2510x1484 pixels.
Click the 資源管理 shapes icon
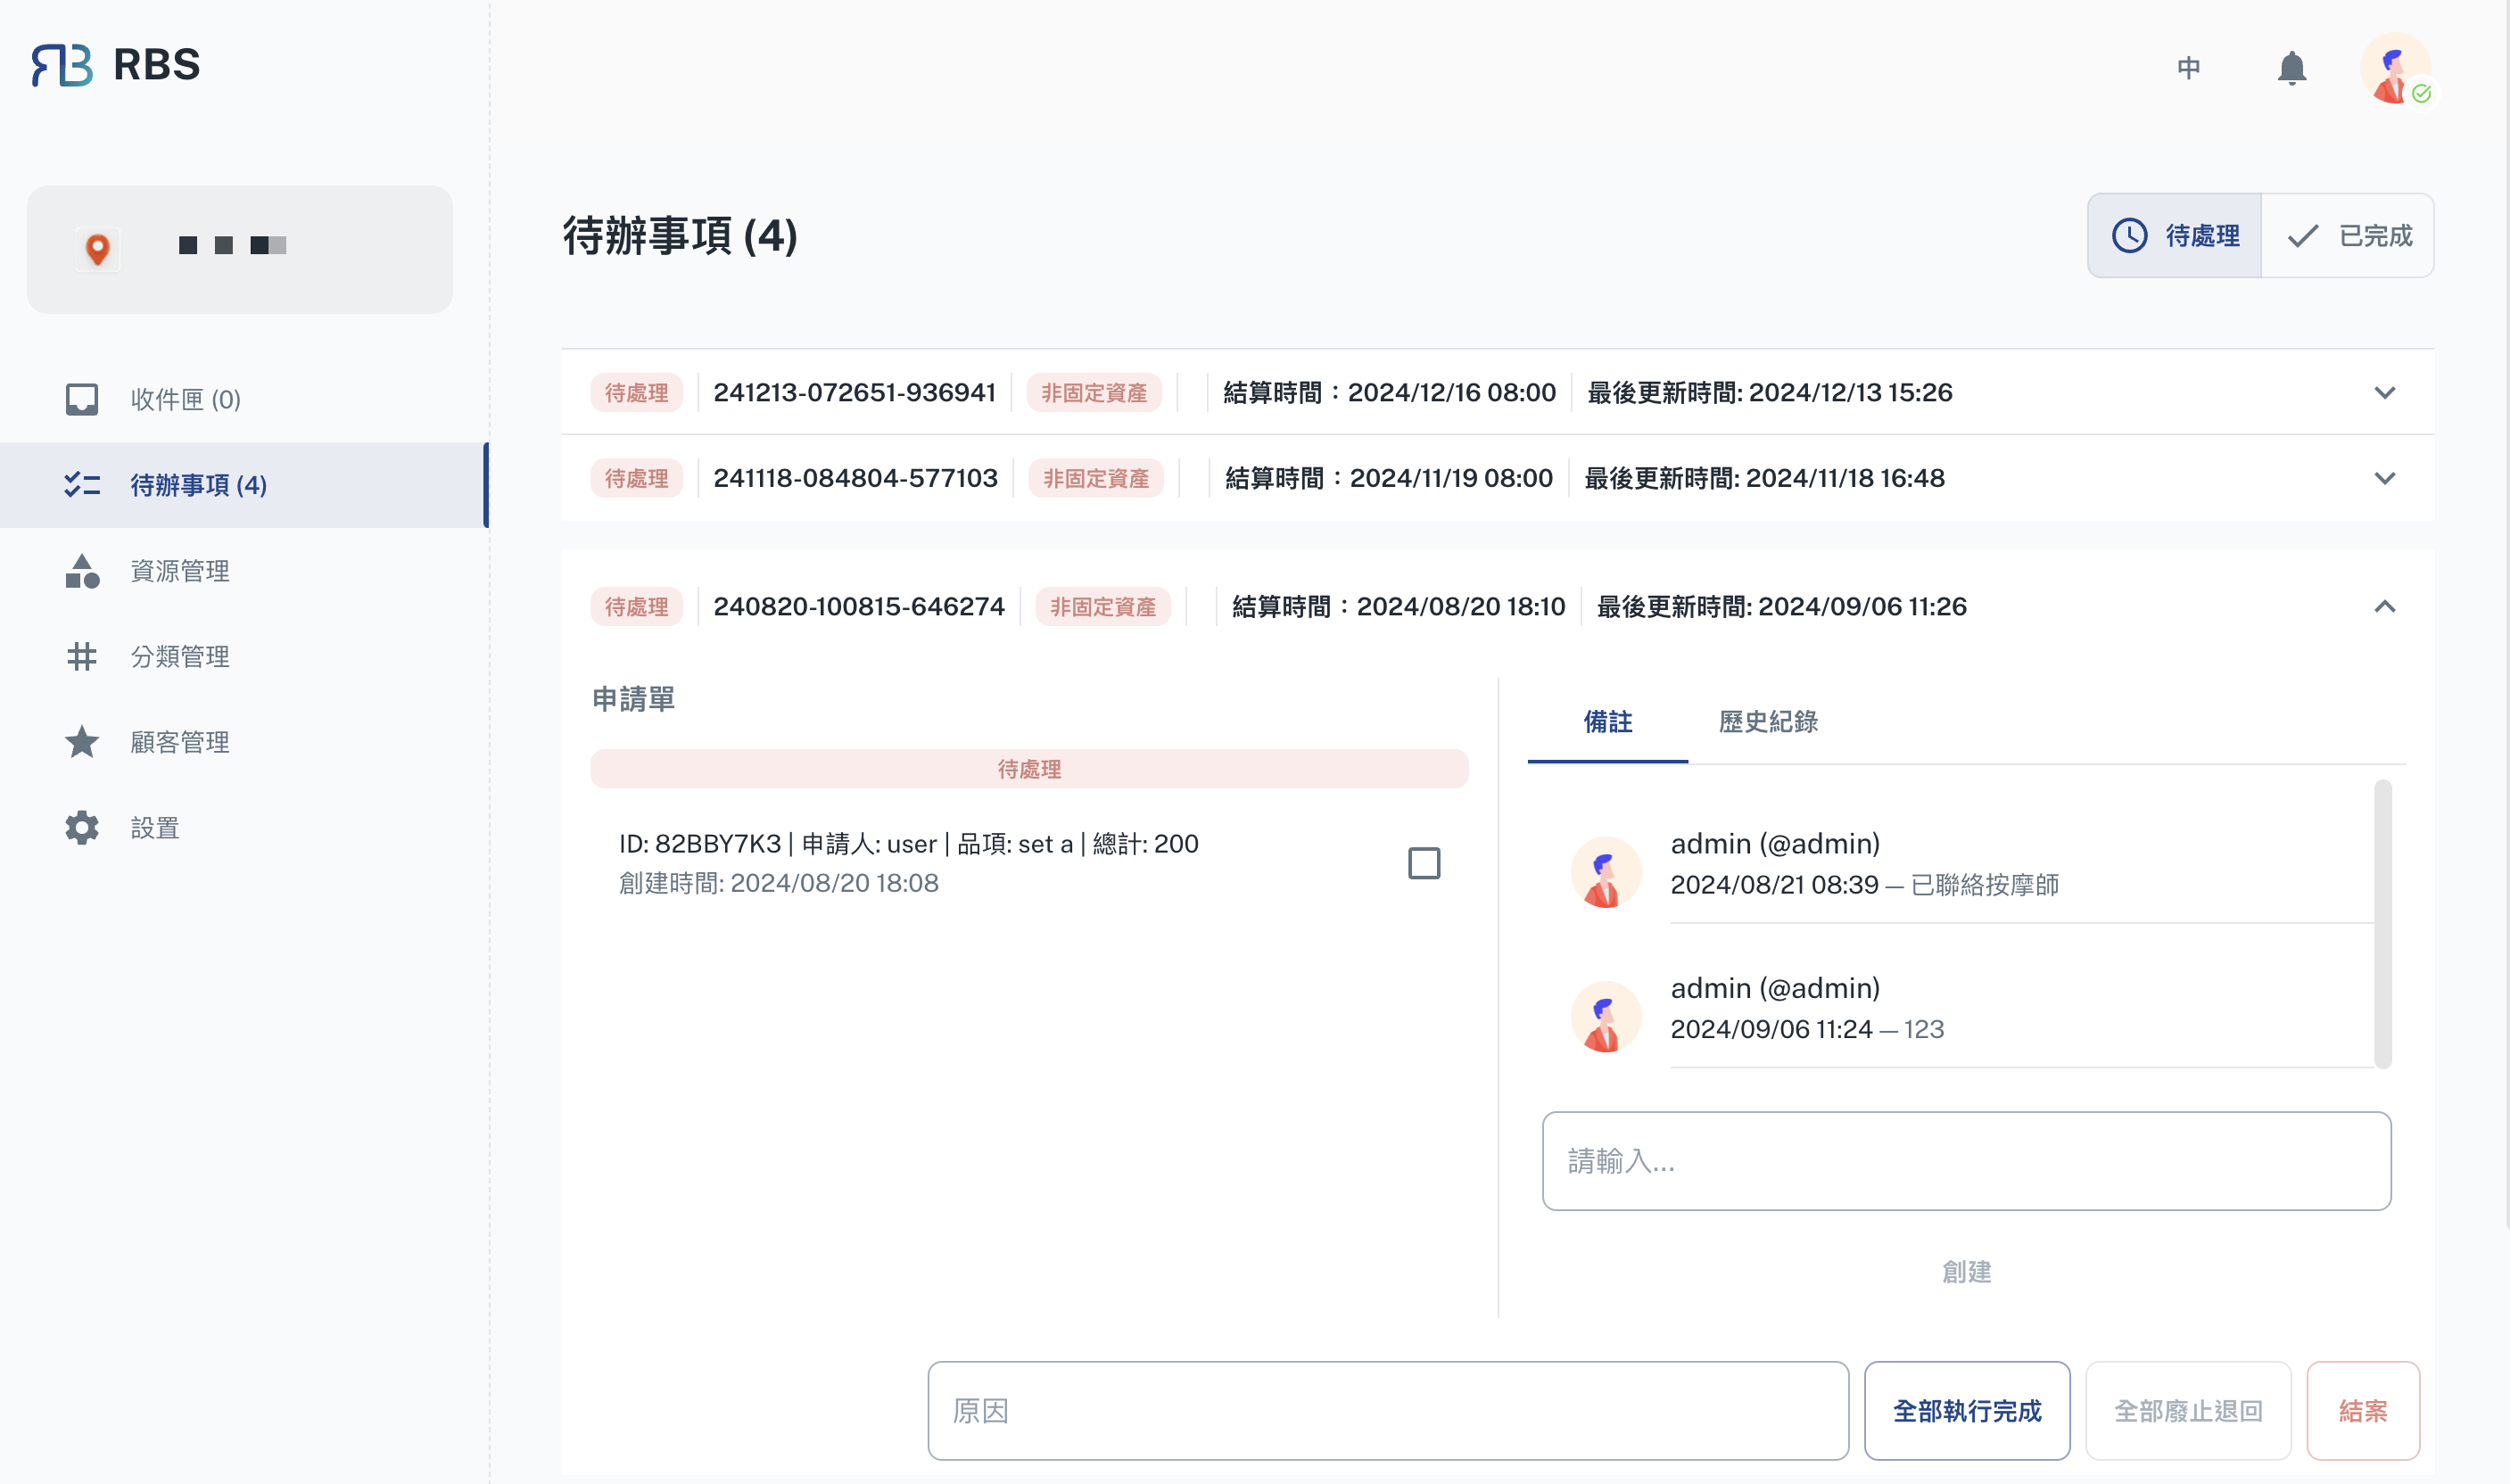(82, 571)
